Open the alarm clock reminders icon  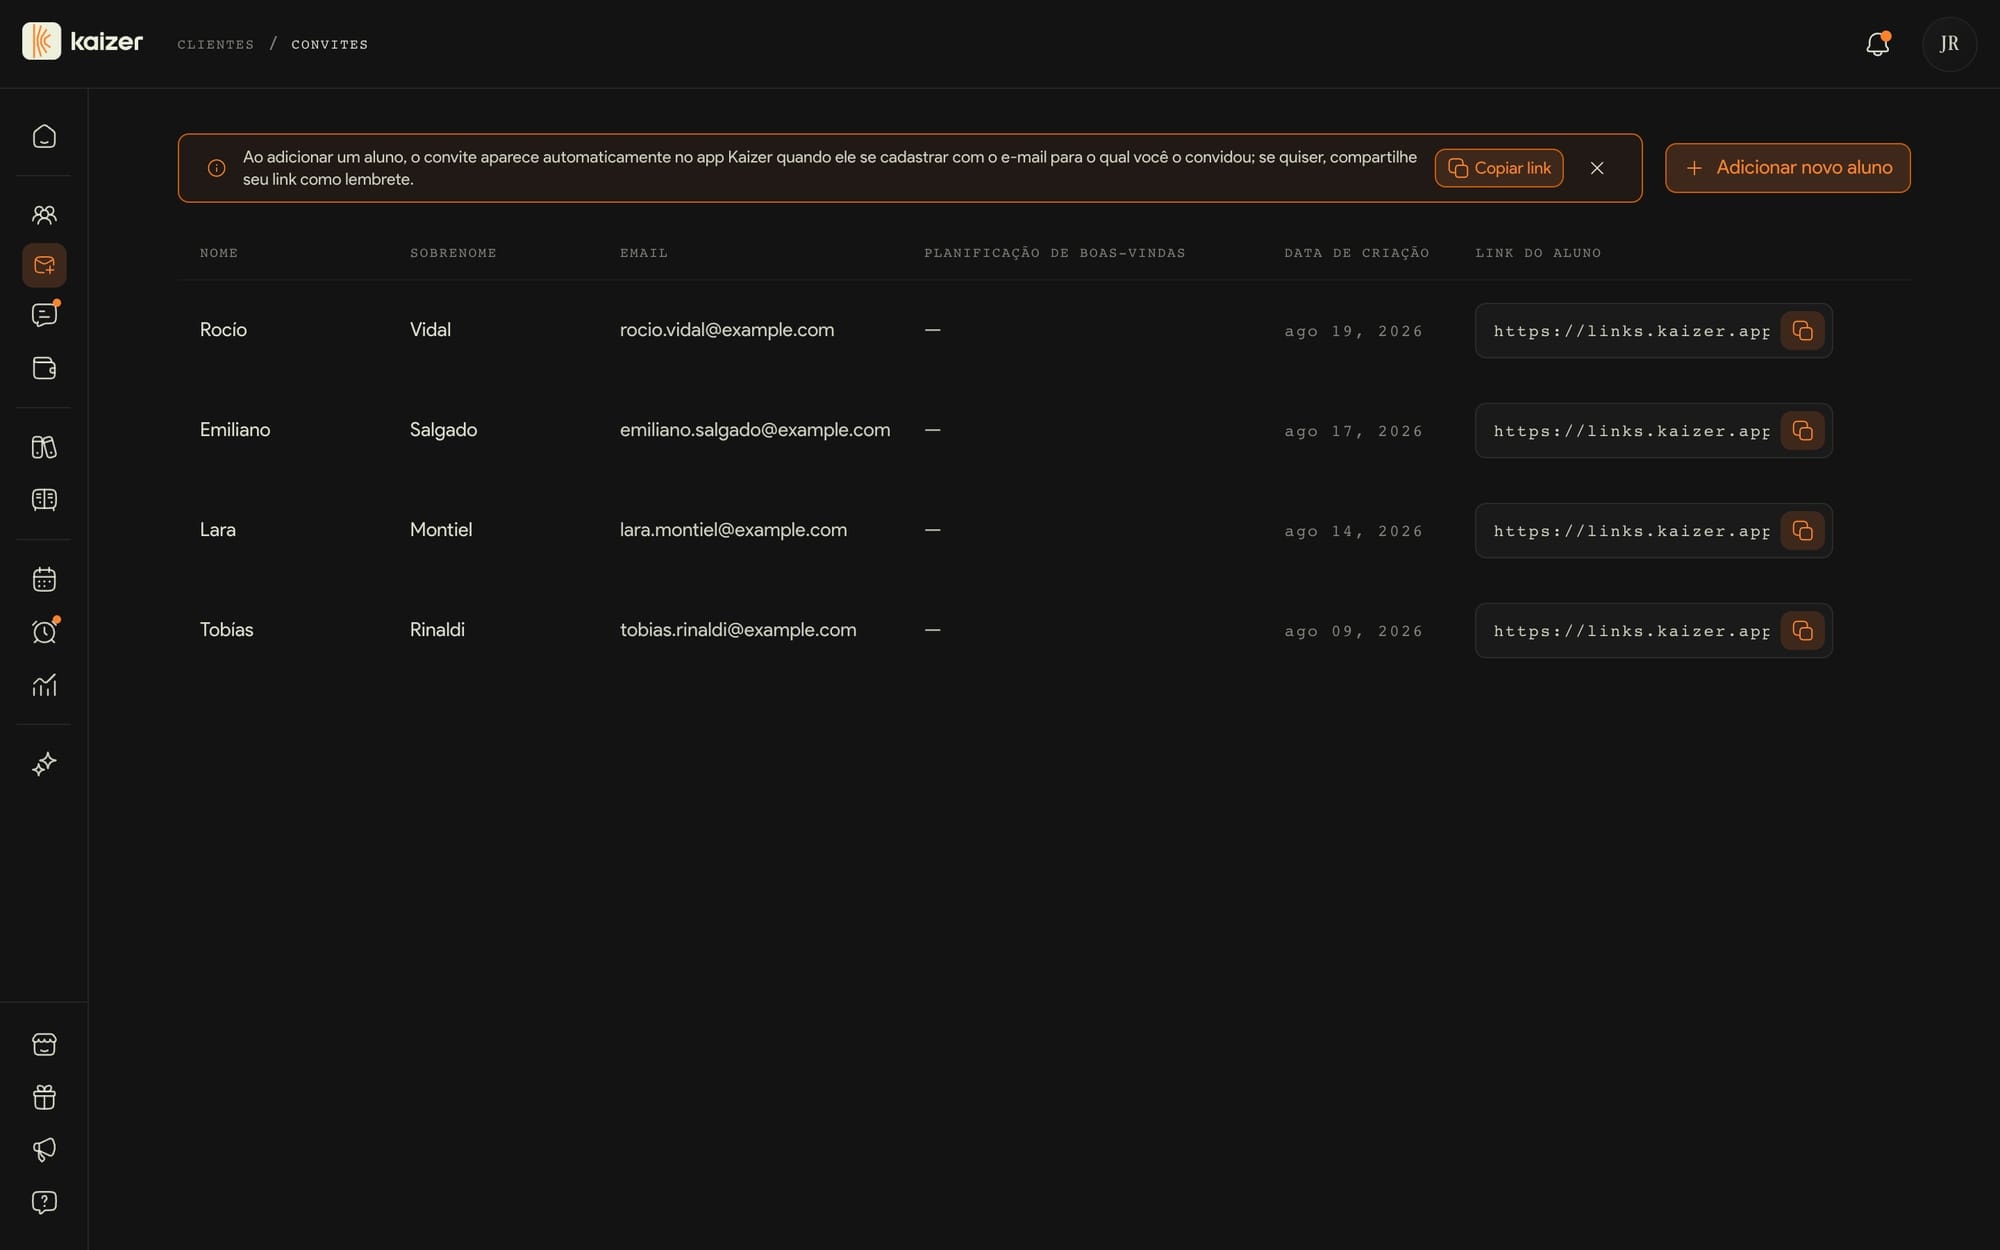[x=44, y=632]
